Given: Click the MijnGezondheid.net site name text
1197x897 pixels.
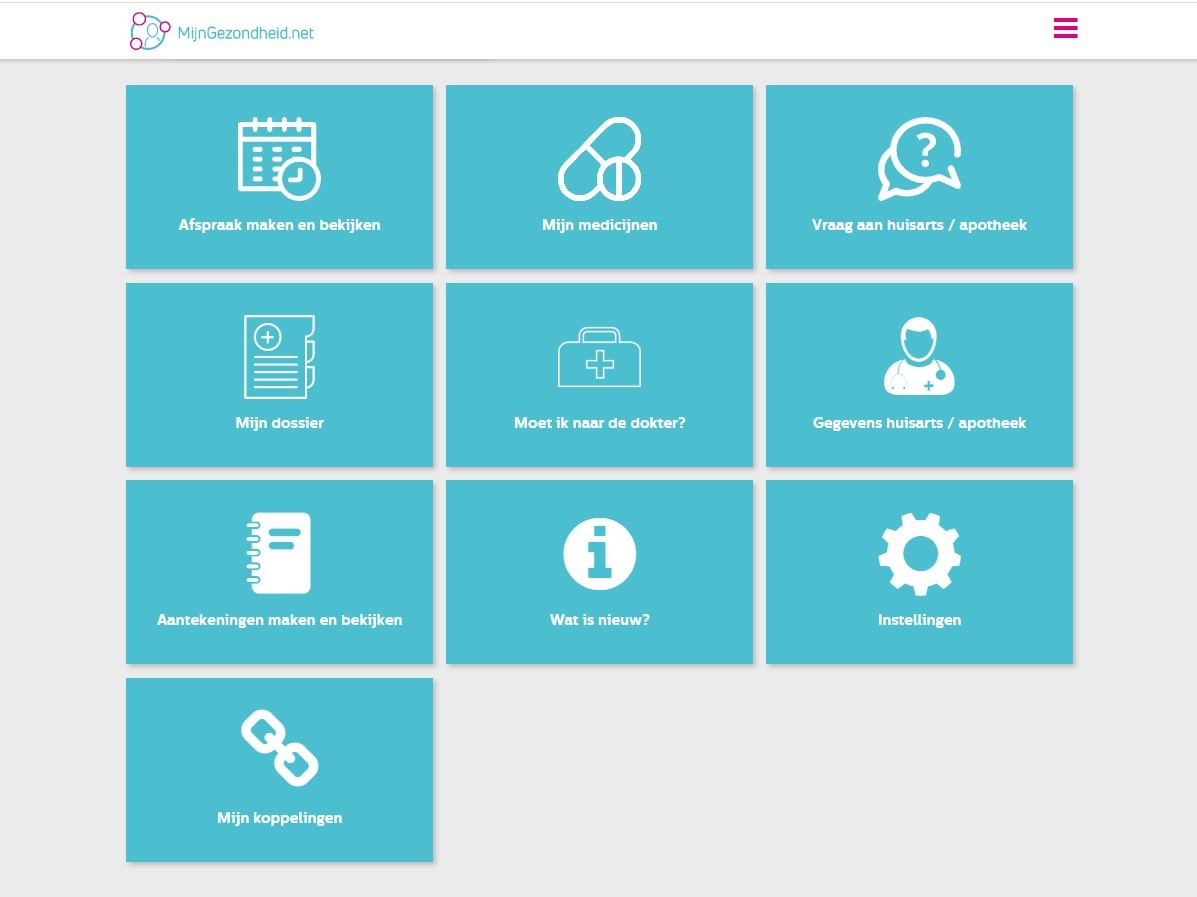Looking at the screenshot, I should (245, 33).
